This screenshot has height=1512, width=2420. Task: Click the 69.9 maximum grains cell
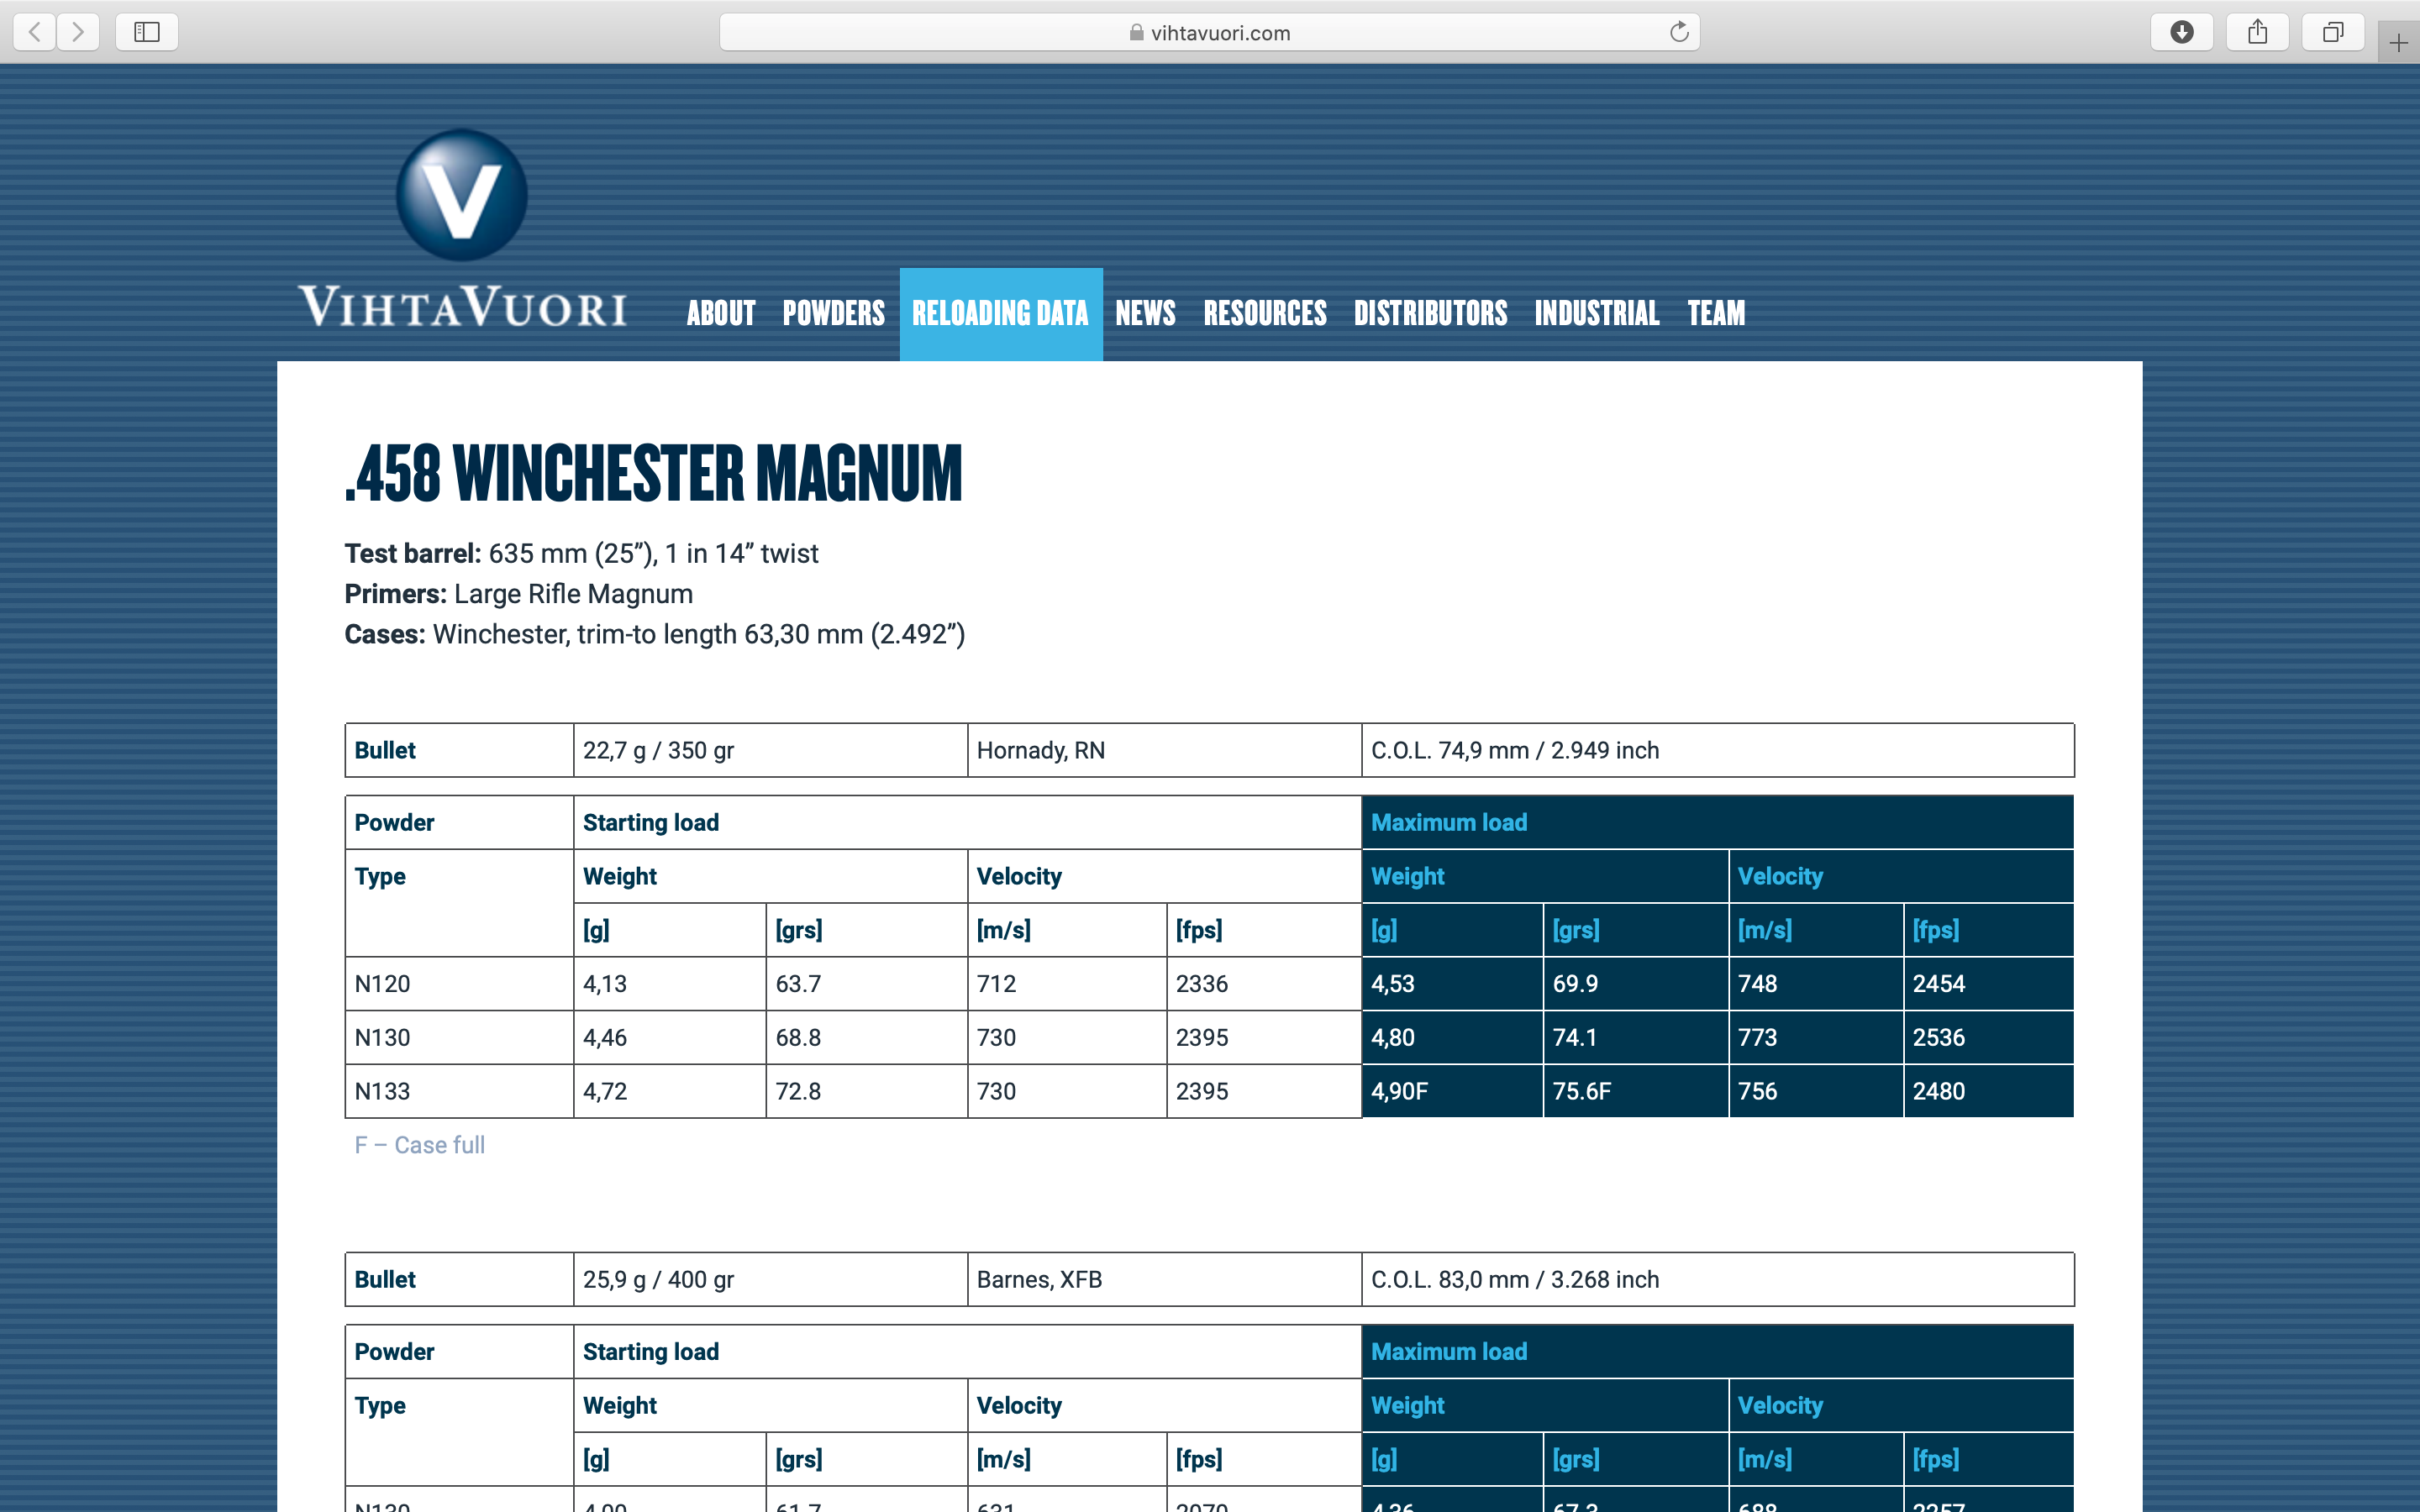pyautogui.click(x=1636, y=984)
